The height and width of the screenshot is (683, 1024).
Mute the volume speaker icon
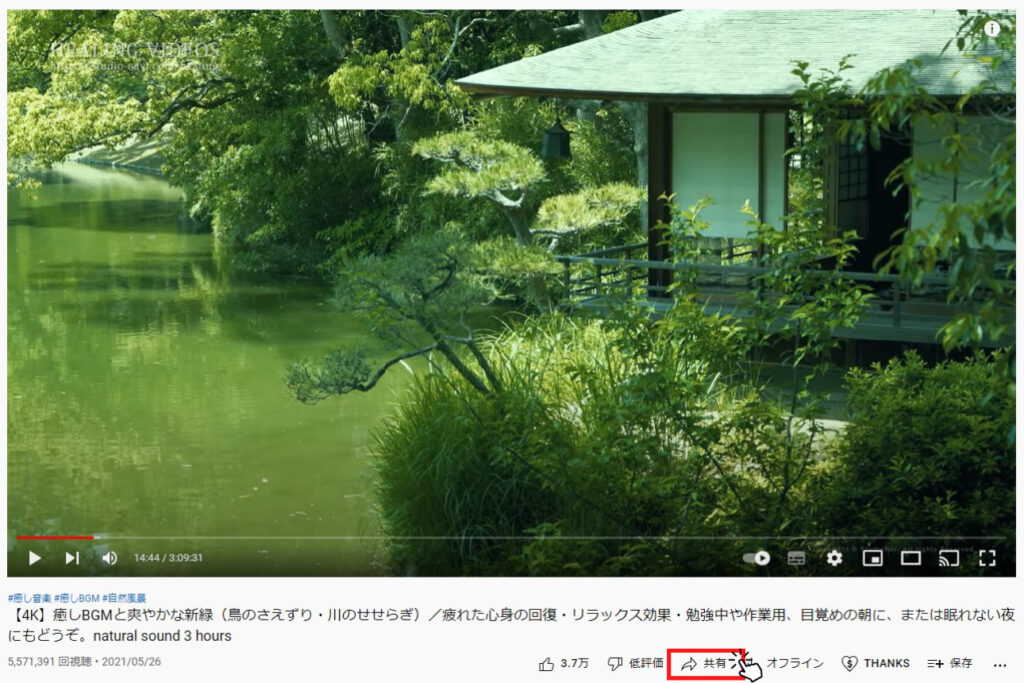click(x=110, y=558)
